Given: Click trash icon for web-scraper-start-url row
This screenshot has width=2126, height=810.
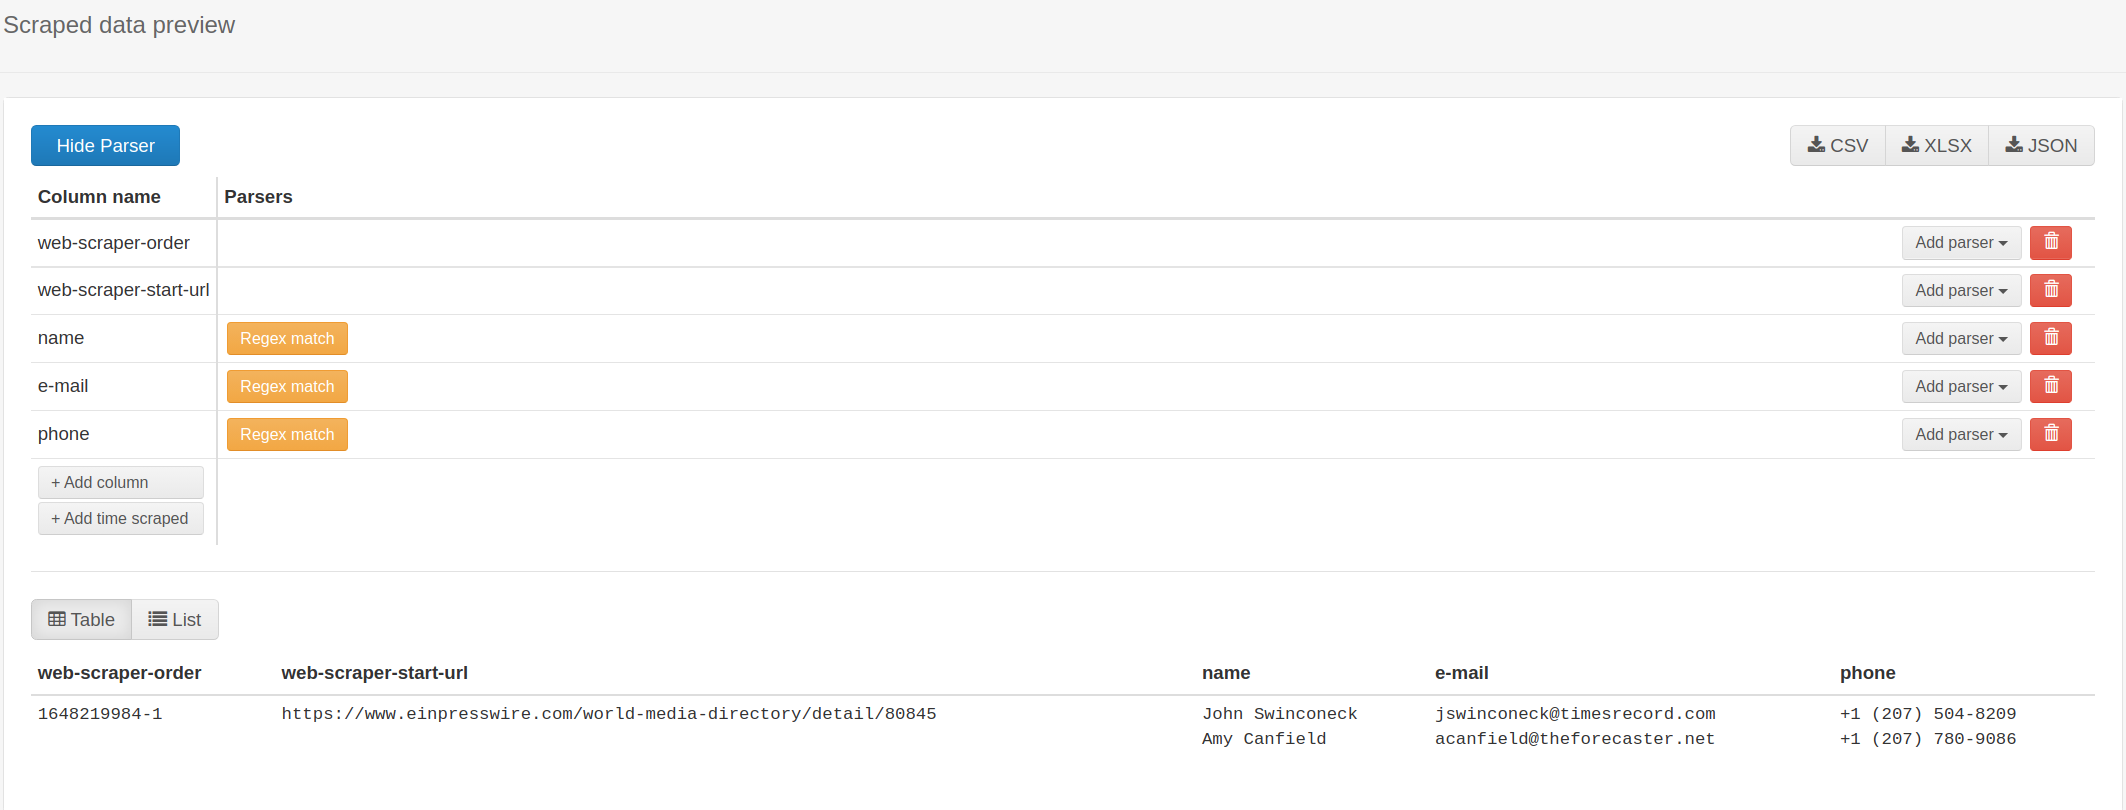Looking at the screenshot, I should click(2050, 291).
